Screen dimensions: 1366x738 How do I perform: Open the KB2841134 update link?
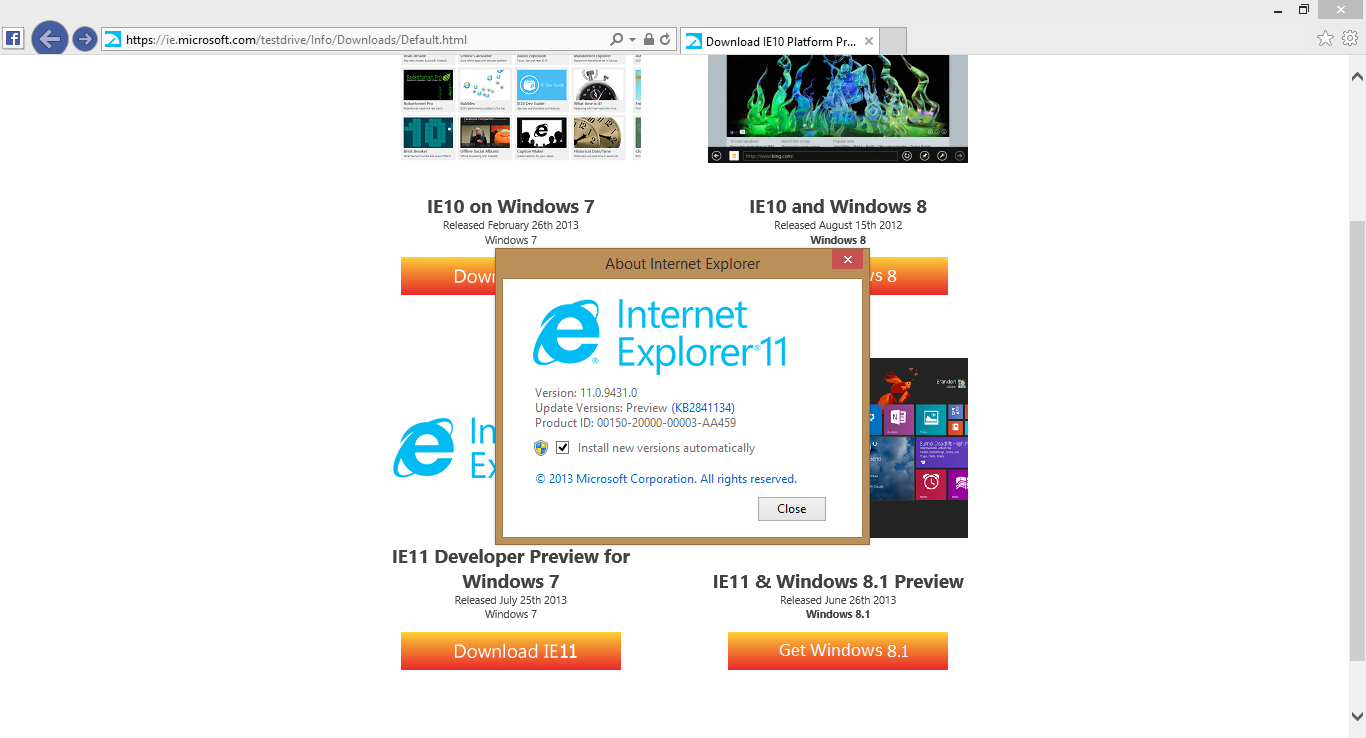[704, 408]
